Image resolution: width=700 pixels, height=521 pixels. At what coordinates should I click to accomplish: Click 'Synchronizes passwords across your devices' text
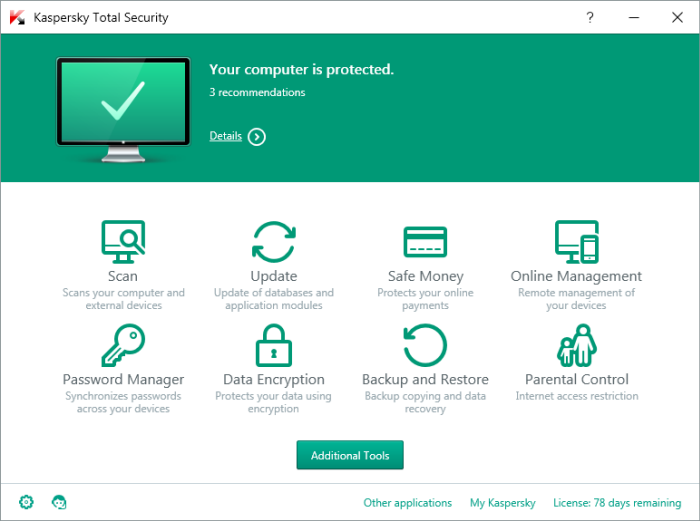click(x=123, y=402)
